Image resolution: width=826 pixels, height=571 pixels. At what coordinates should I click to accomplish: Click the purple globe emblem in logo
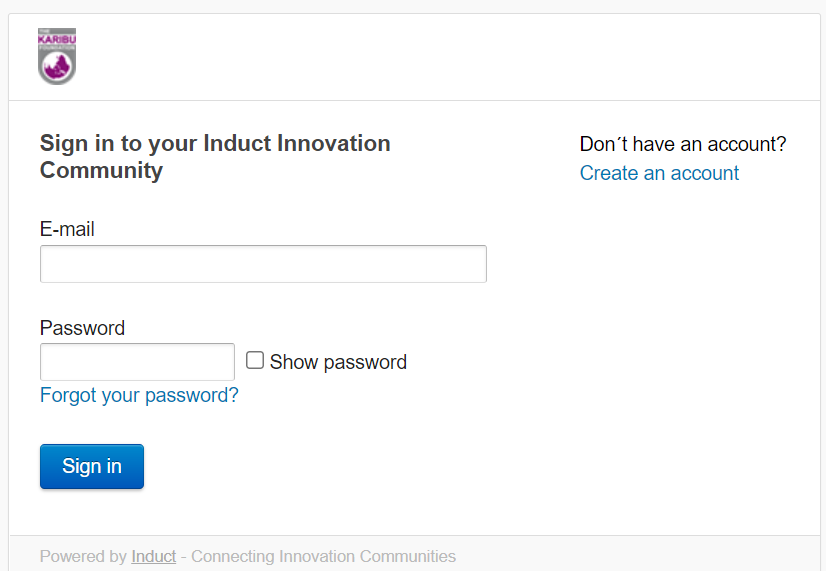click(x=57, y=67)
